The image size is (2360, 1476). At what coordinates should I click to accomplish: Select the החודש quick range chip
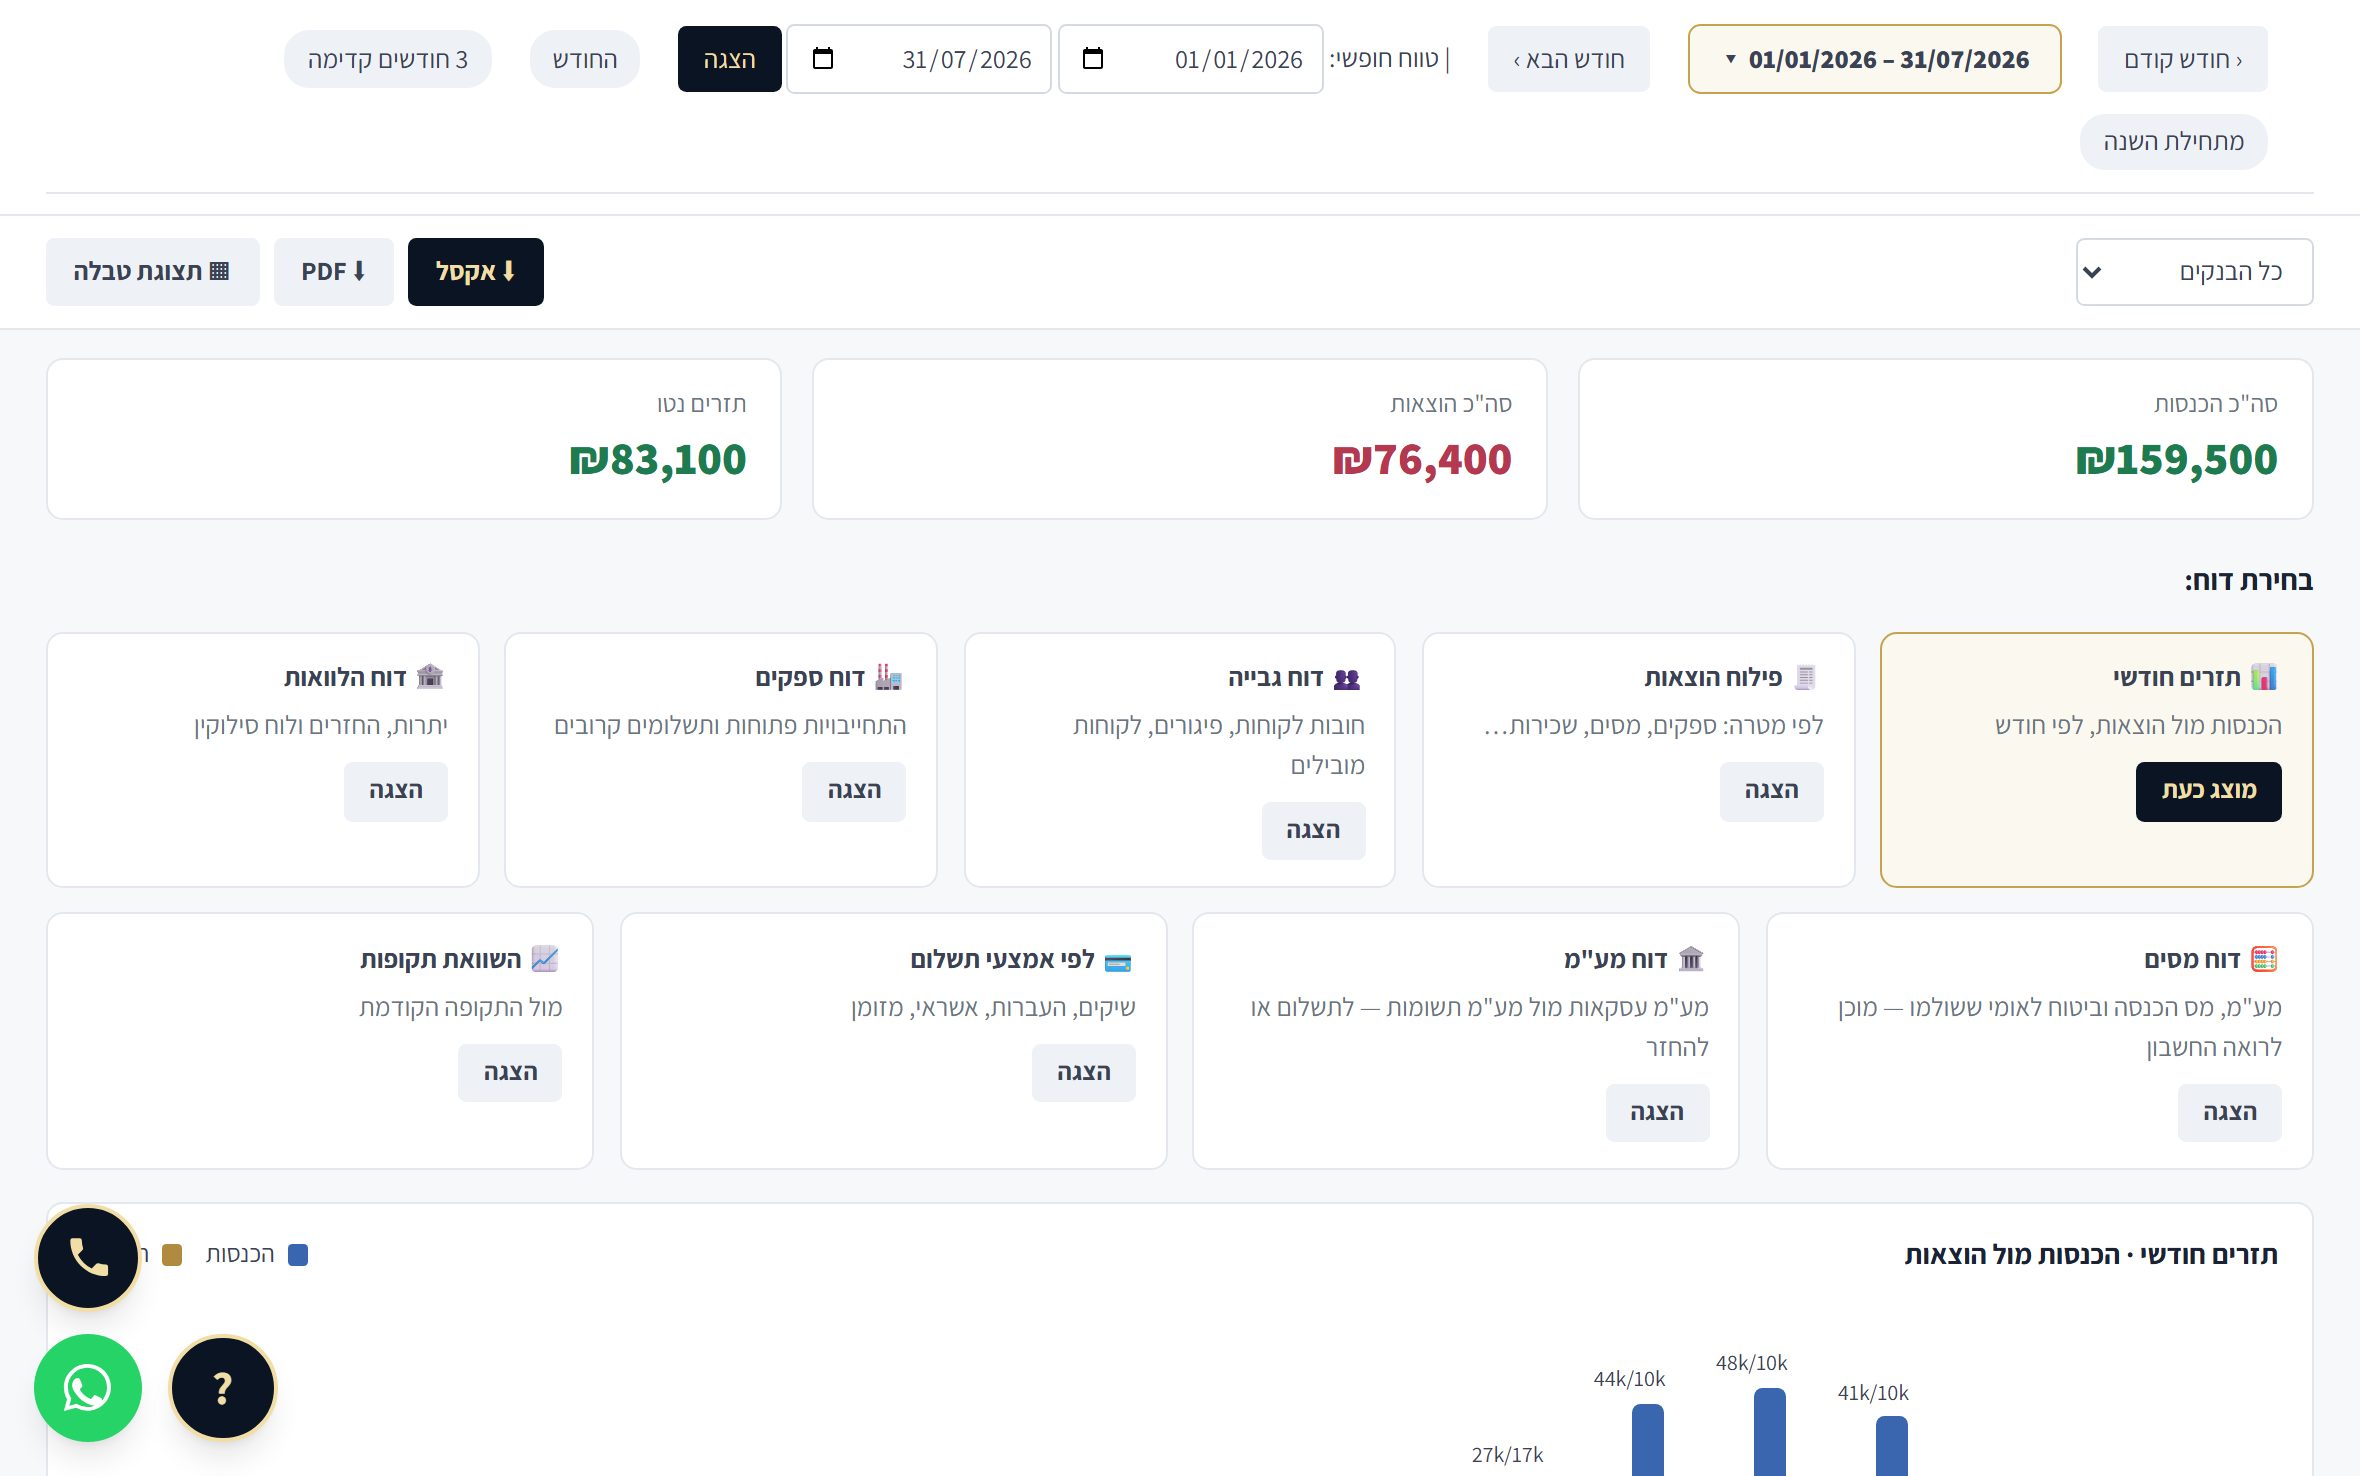click(585, 59)
